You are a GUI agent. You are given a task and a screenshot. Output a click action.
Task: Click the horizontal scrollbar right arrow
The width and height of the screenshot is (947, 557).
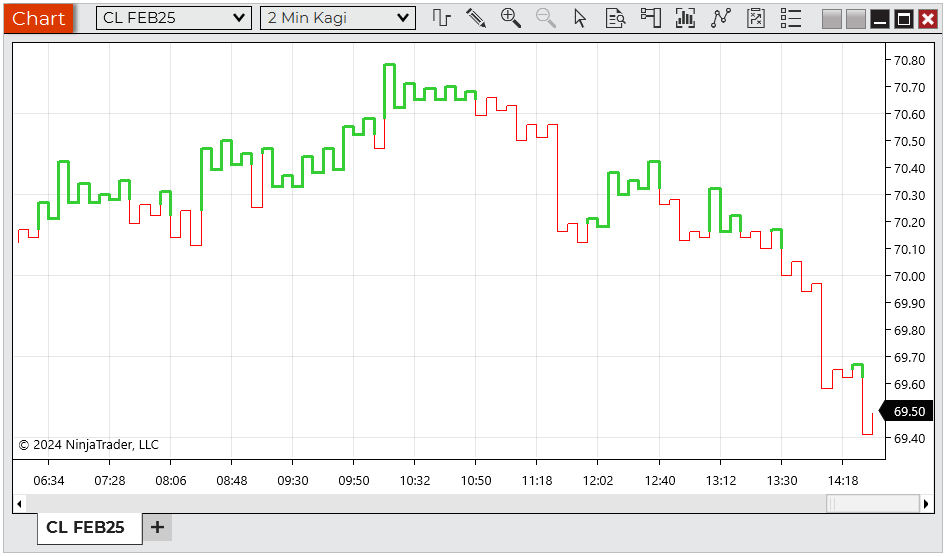928,503
